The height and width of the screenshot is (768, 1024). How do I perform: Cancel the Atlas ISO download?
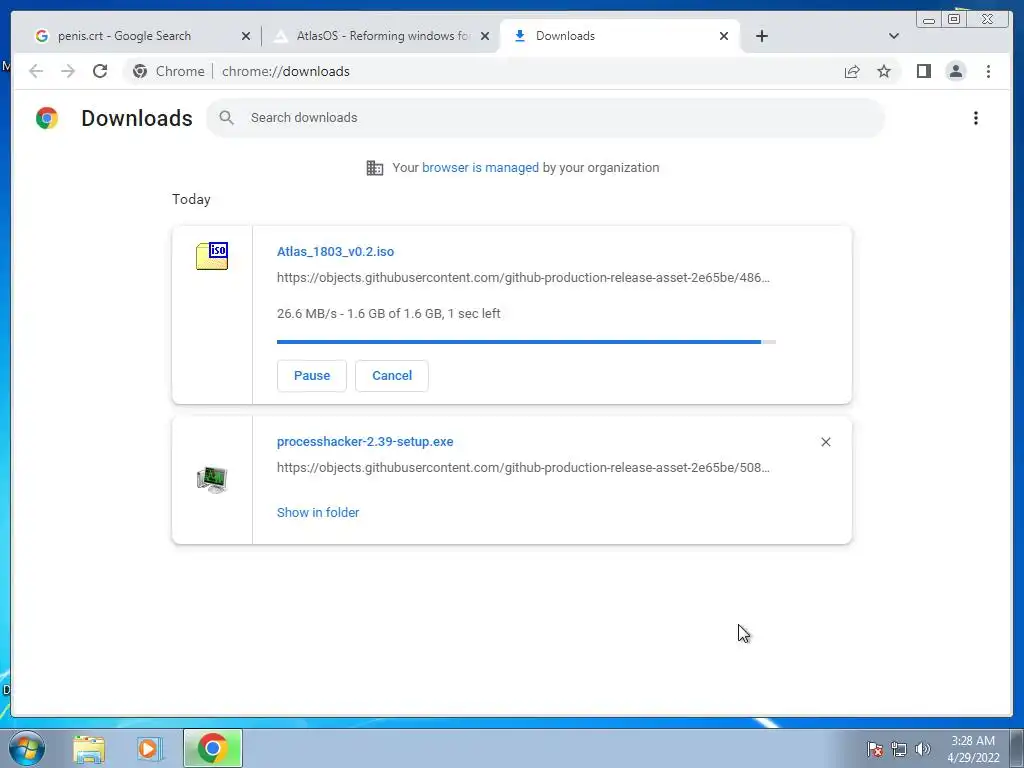(x=392, y=376)
